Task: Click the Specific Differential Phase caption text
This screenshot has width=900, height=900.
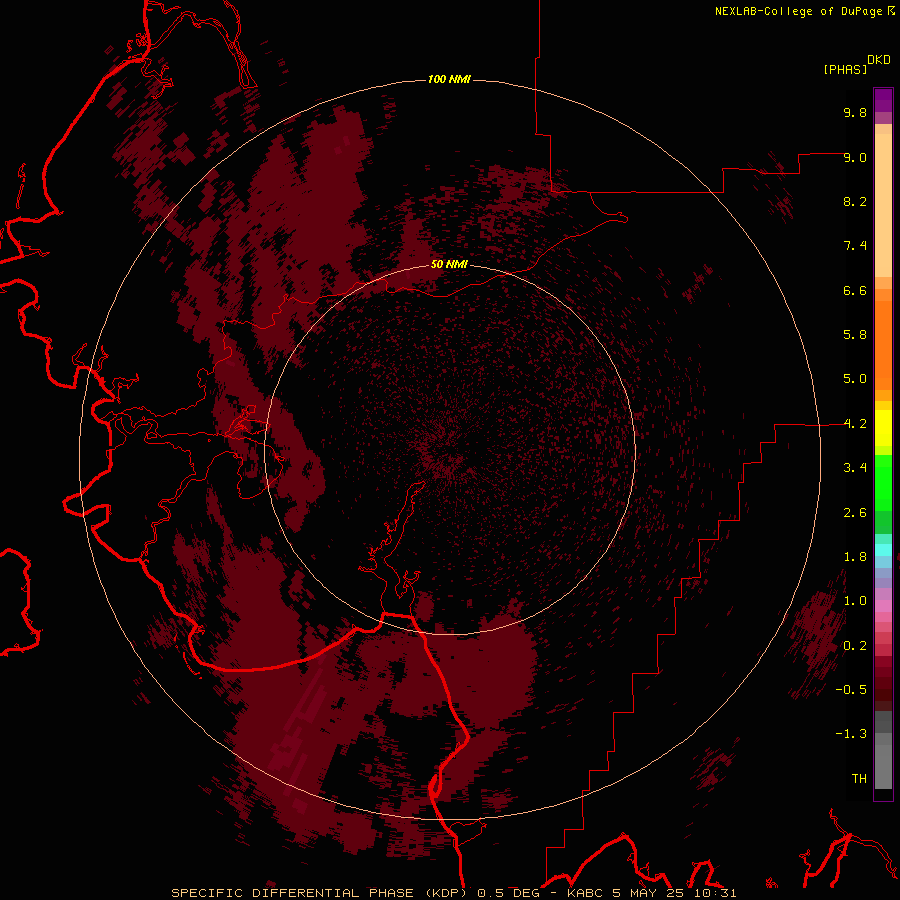Action: (x=454, y=893)
